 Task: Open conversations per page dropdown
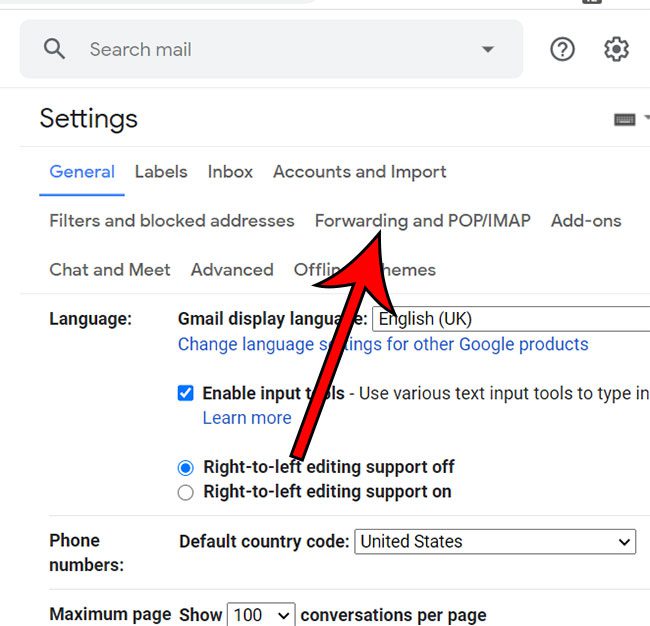[261, 614]
